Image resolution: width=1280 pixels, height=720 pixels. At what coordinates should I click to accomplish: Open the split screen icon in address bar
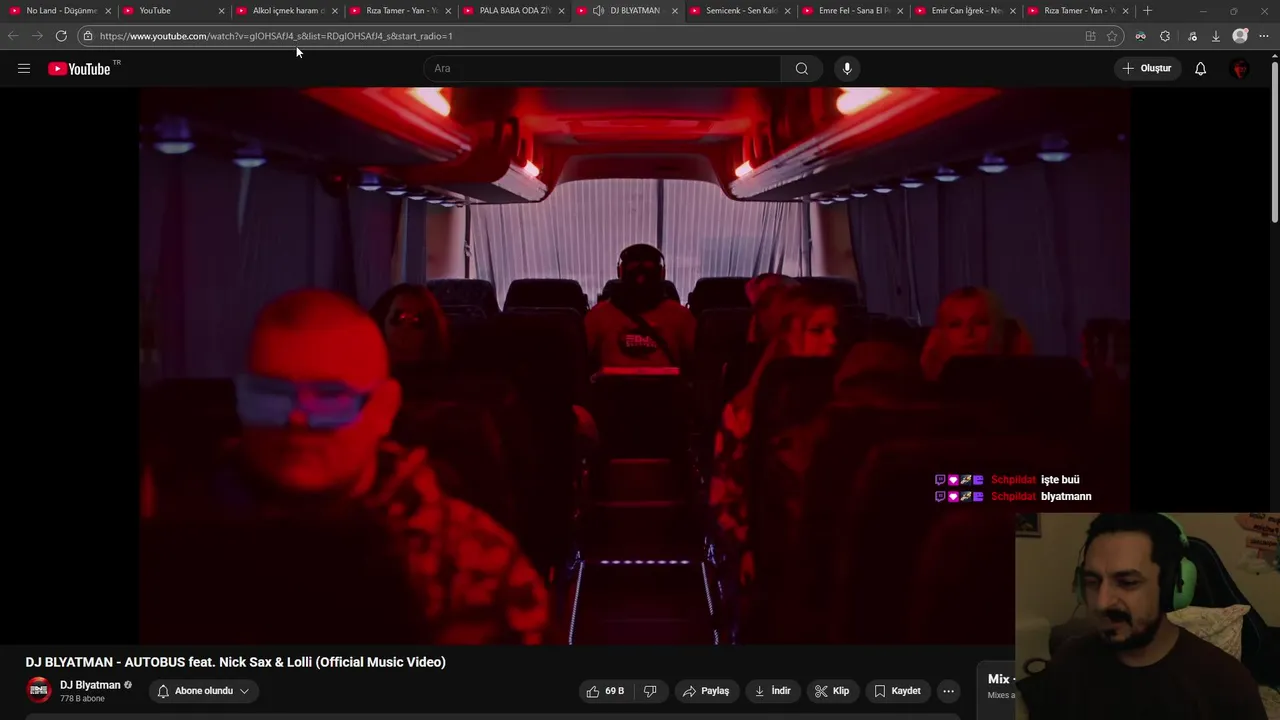(x=1090, y=36)
